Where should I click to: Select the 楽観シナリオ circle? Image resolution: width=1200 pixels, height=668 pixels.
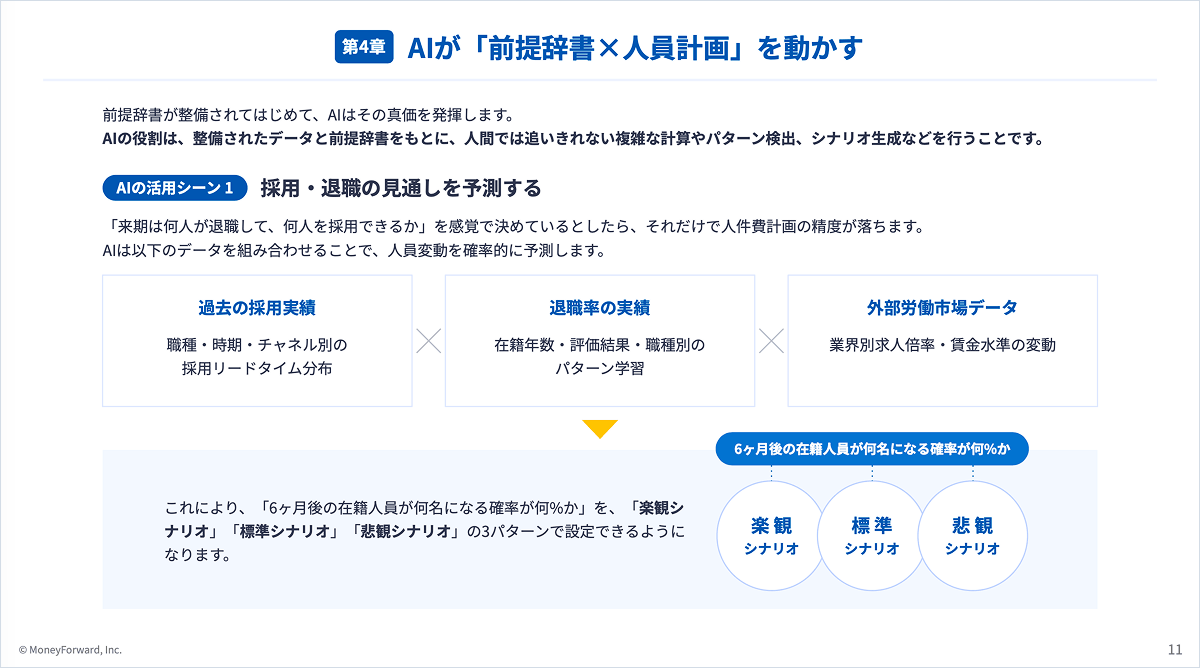(x=771, y=536)
